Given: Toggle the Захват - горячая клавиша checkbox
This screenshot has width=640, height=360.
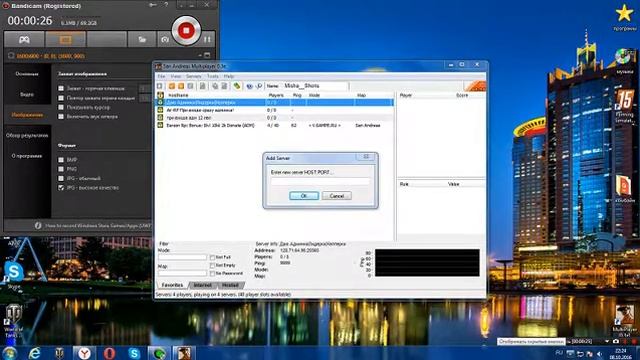Looking at the screenshot, I should pyautogui.click(x=61, y=88).
